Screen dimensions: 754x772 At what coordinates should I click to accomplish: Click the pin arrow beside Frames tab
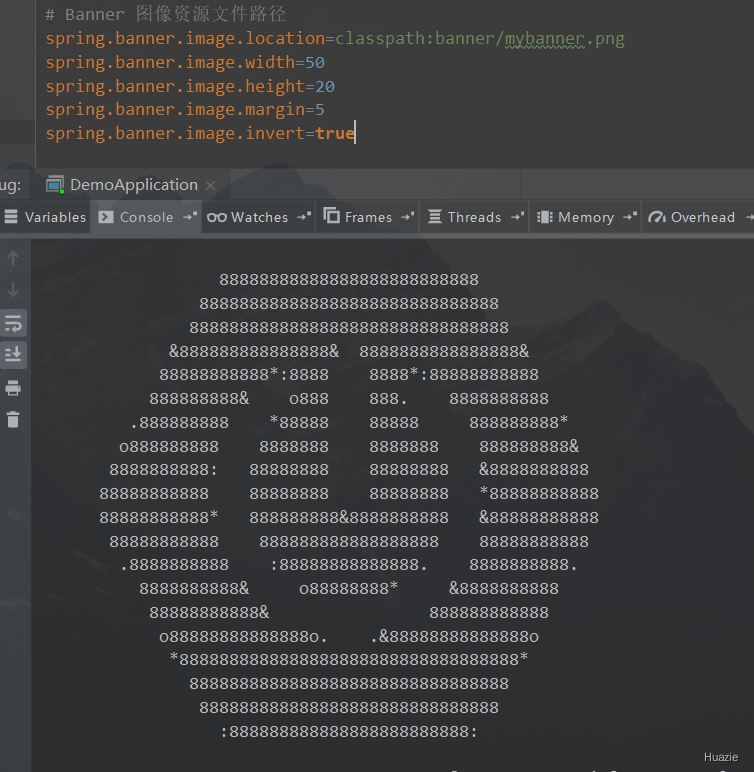408,216
